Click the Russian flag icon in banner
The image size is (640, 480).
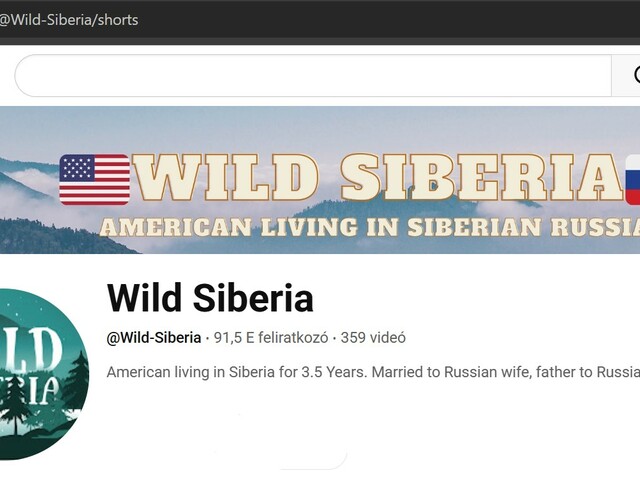click(x=633, y=180)
